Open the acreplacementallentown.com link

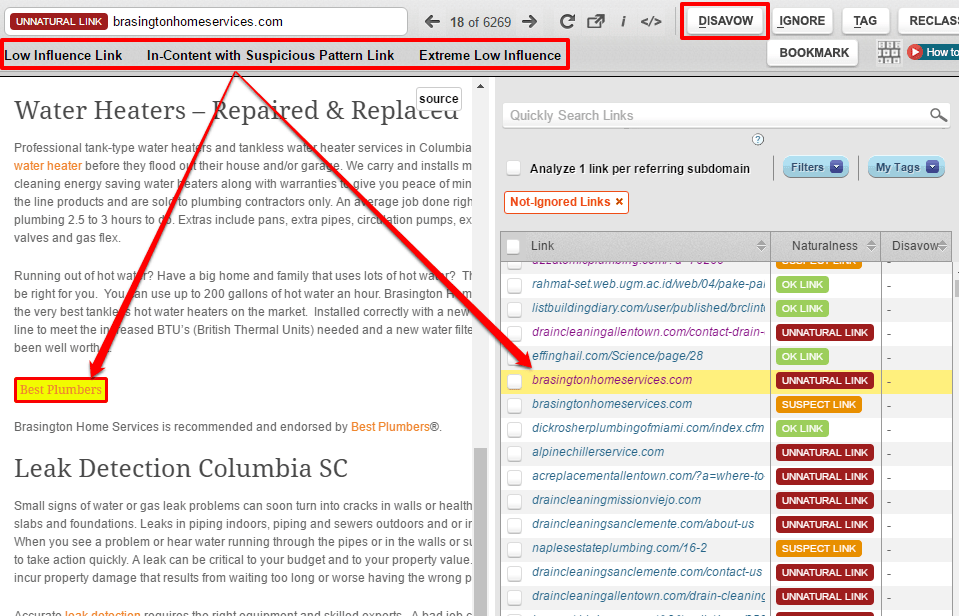(x=648, y=475)
